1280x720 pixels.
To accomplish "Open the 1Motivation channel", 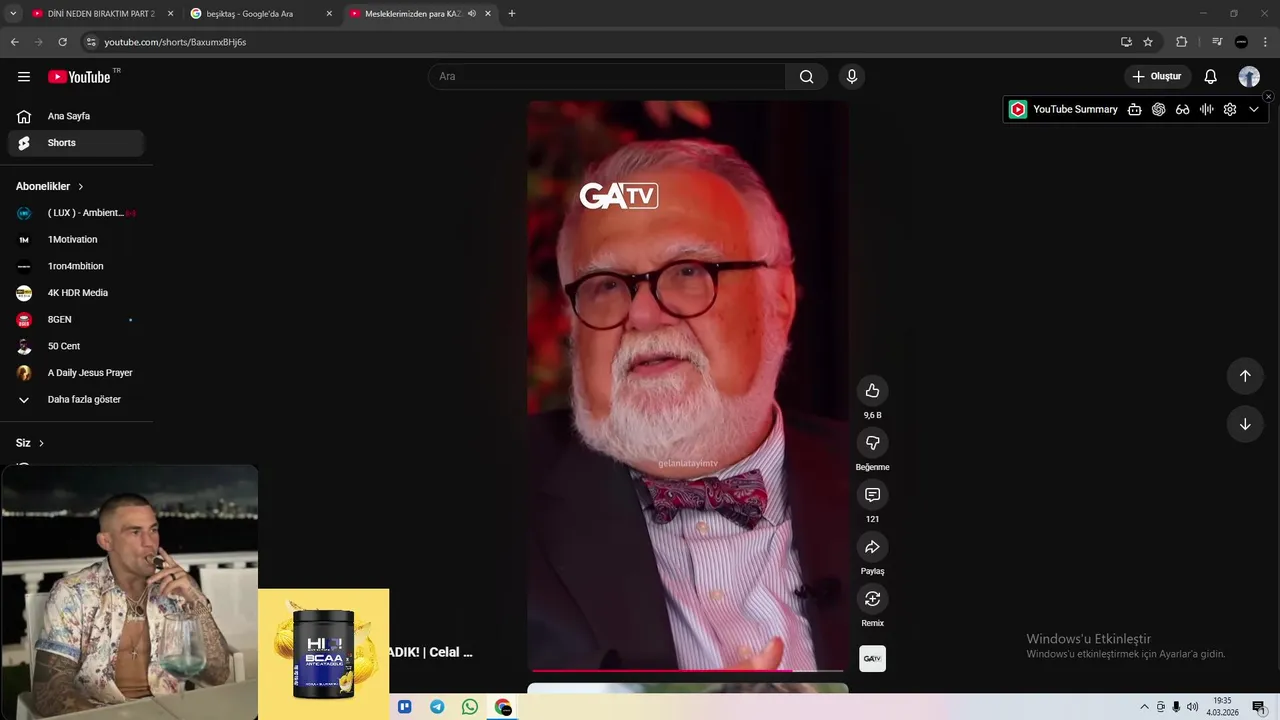I will [76, 240].
